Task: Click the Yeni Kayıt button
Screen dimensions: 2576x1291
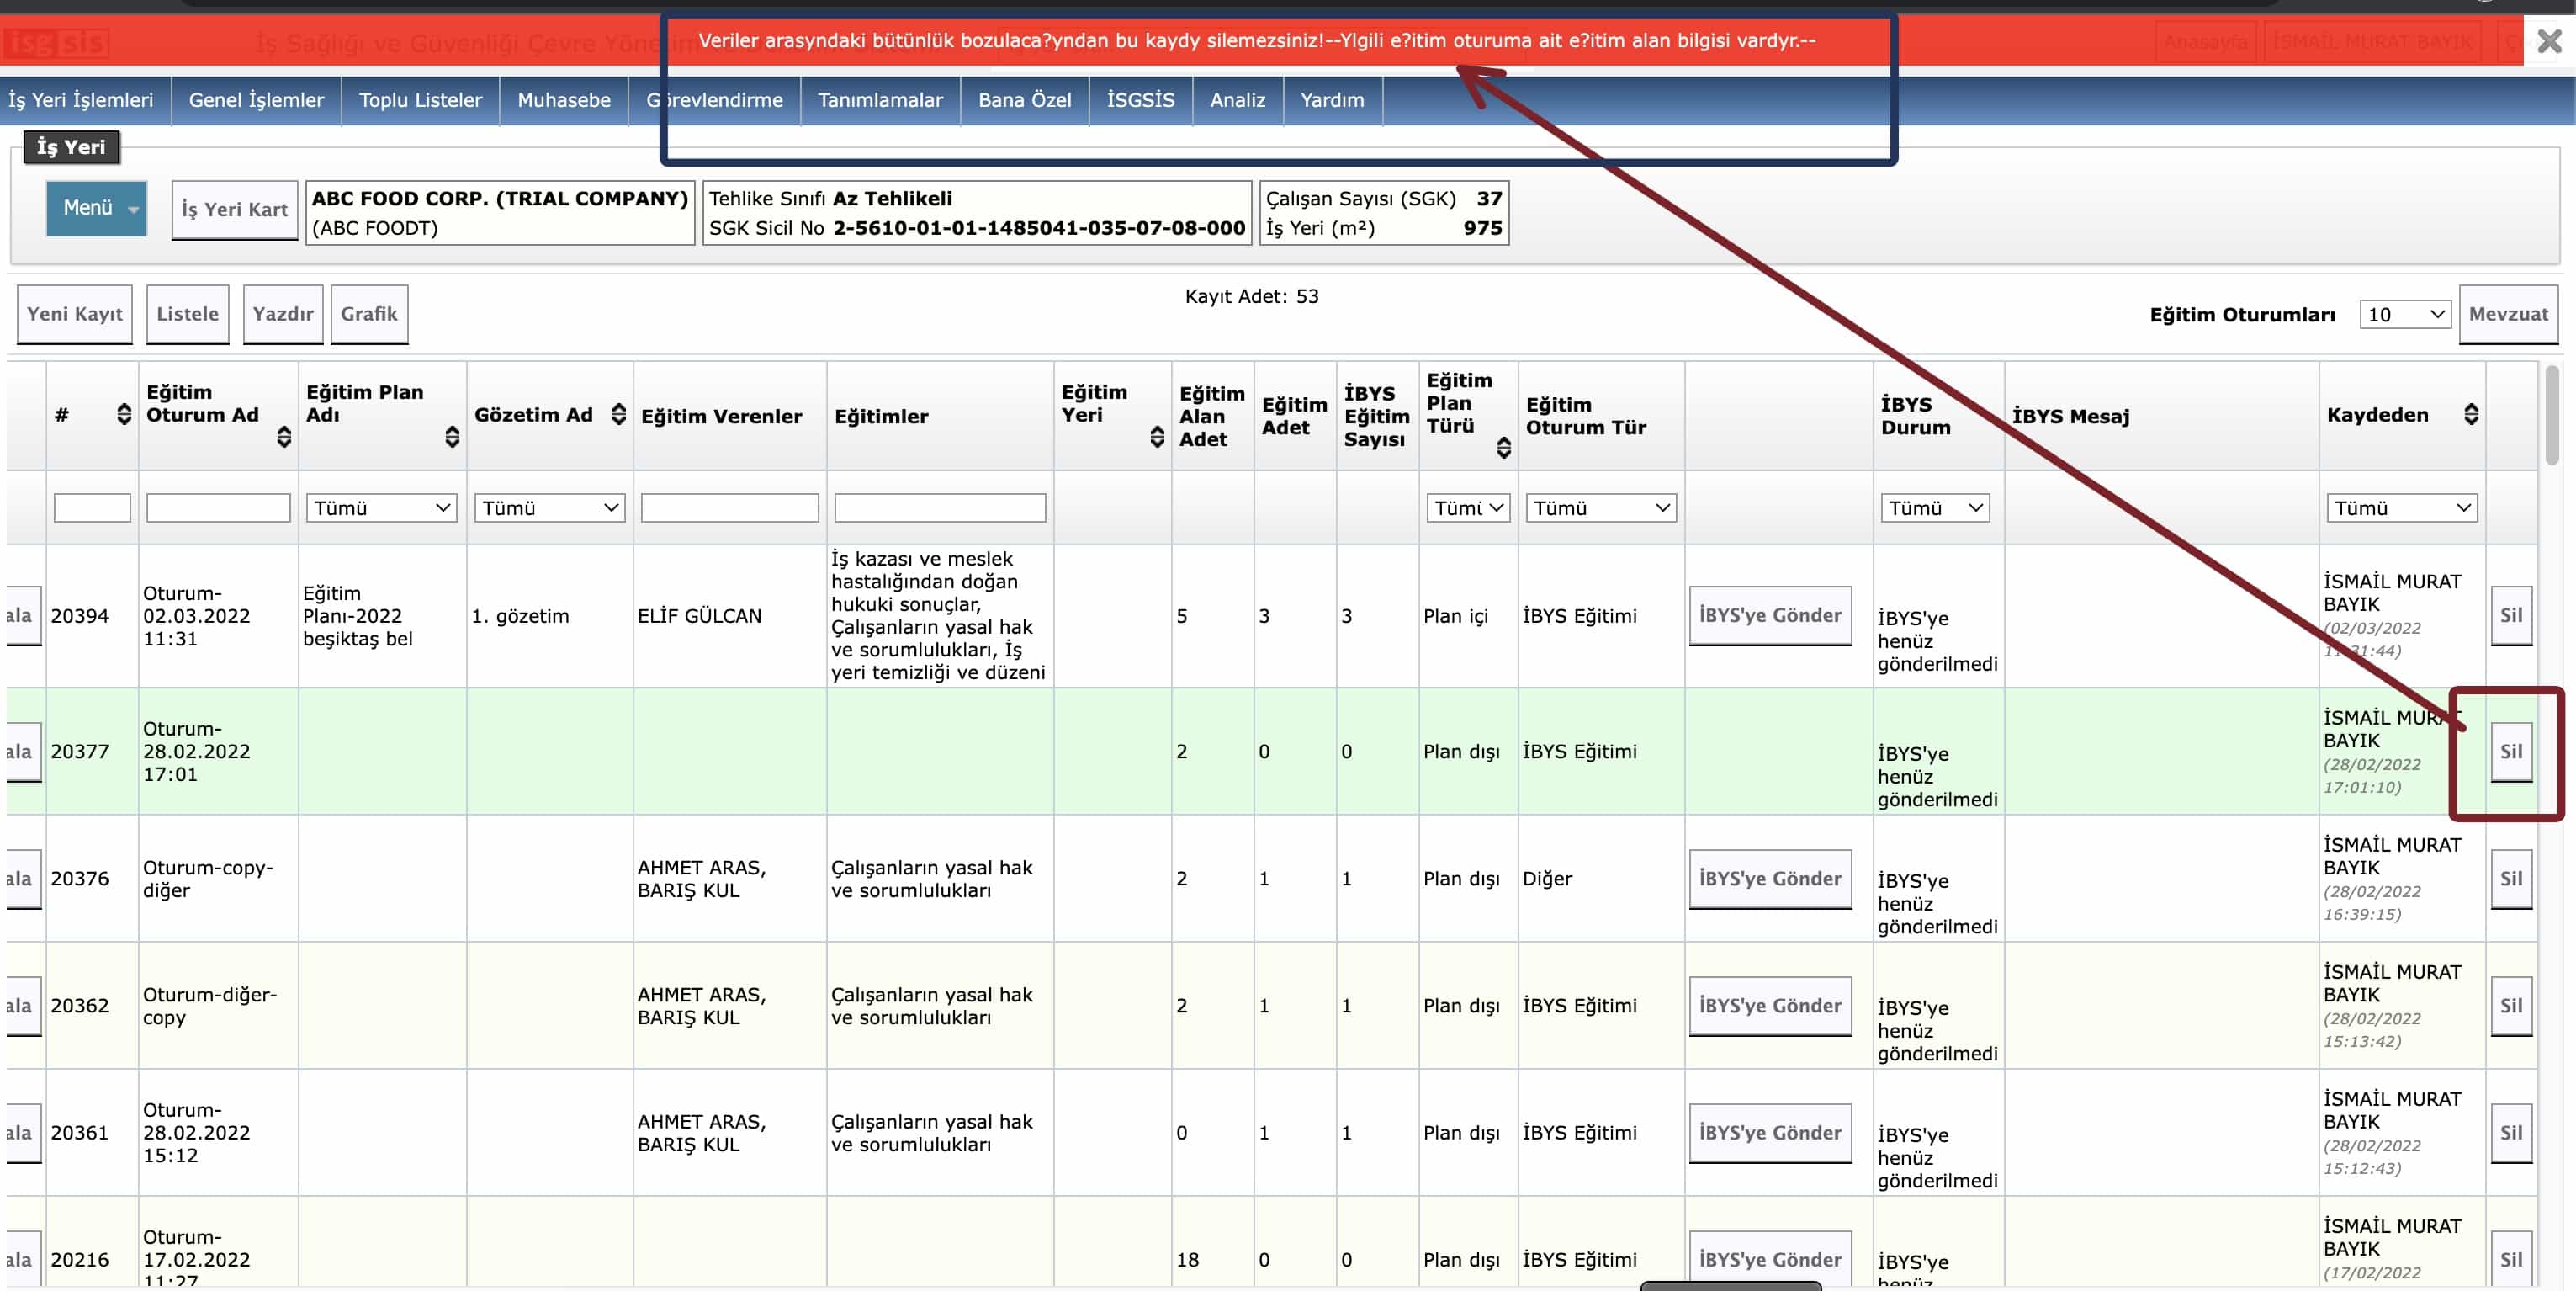Action: point(75,314)
